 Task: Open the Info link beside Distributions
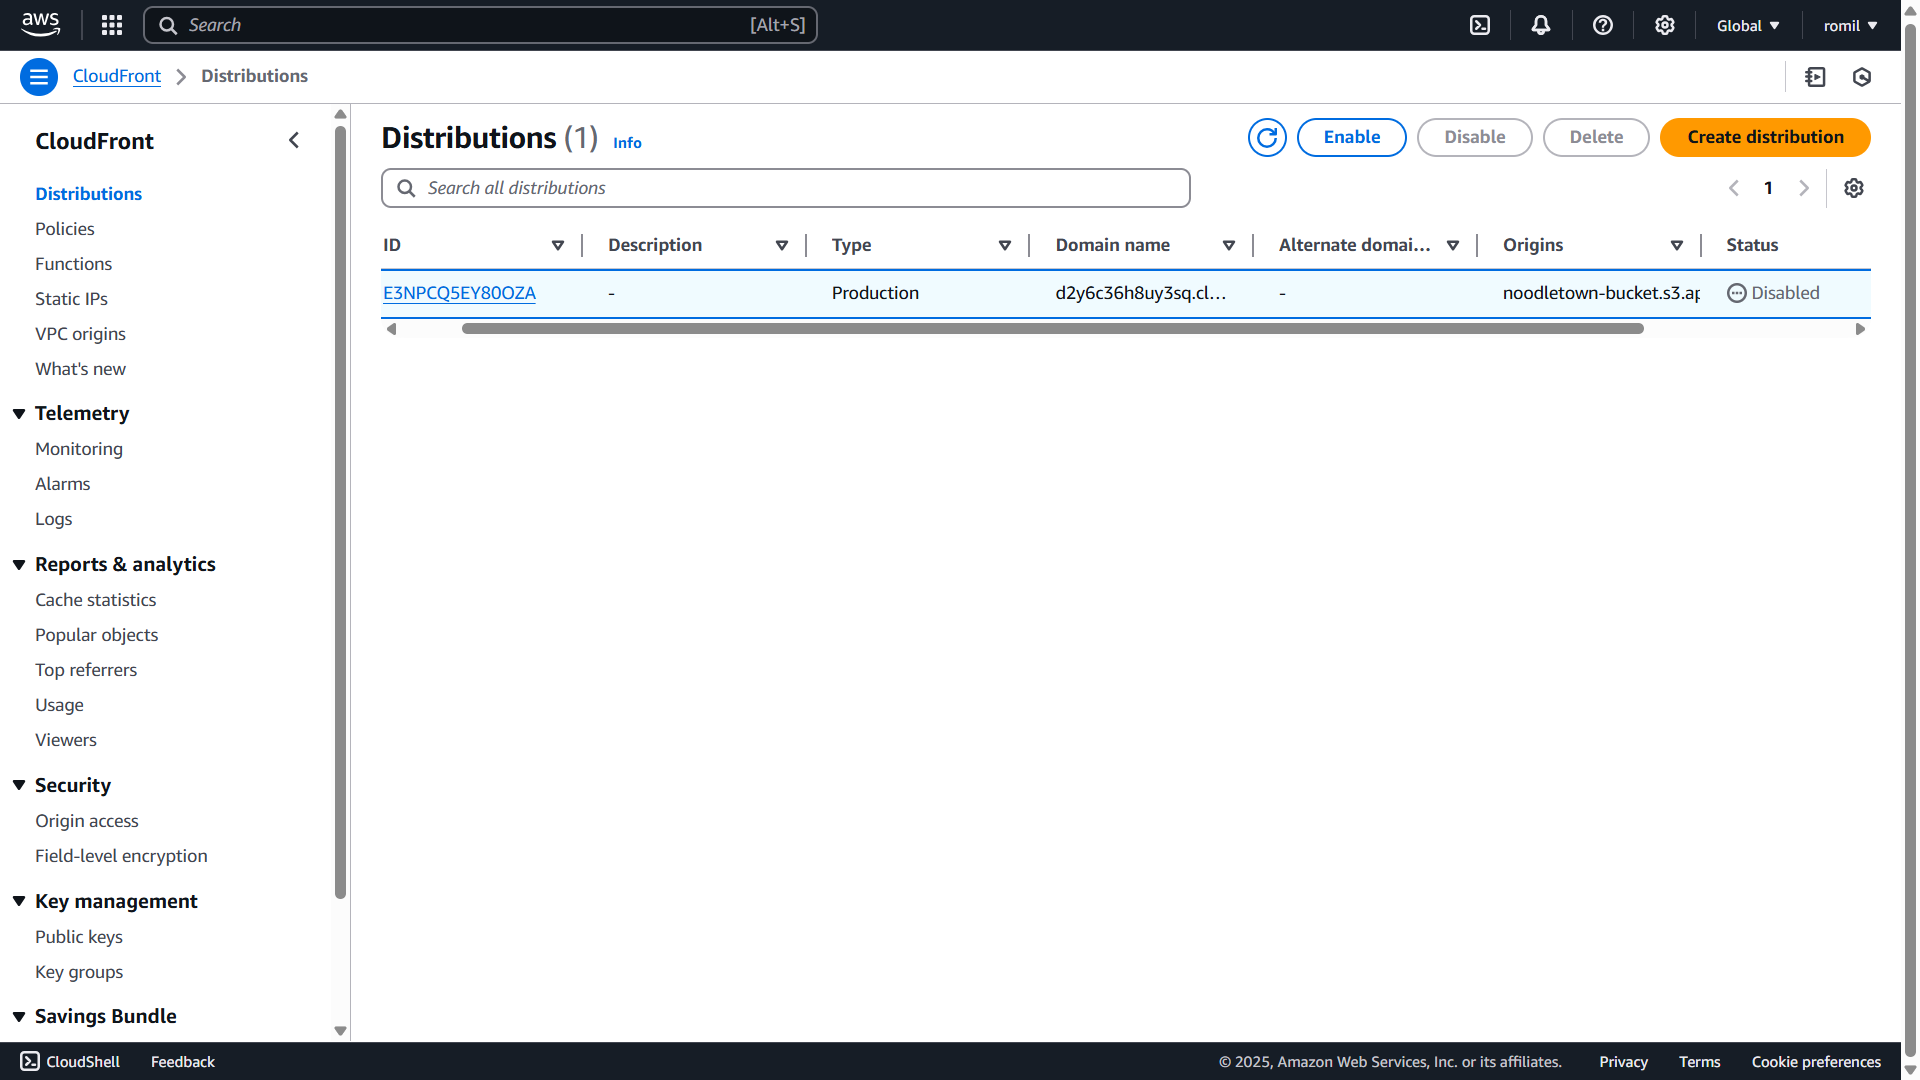pos(627,142)
